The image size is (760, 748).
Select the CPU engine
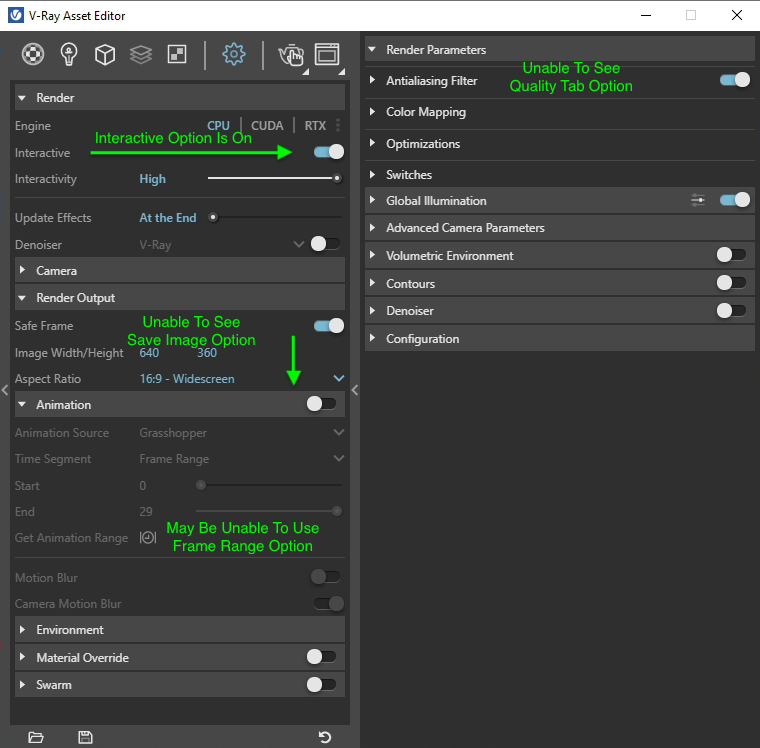coord(218,126)
